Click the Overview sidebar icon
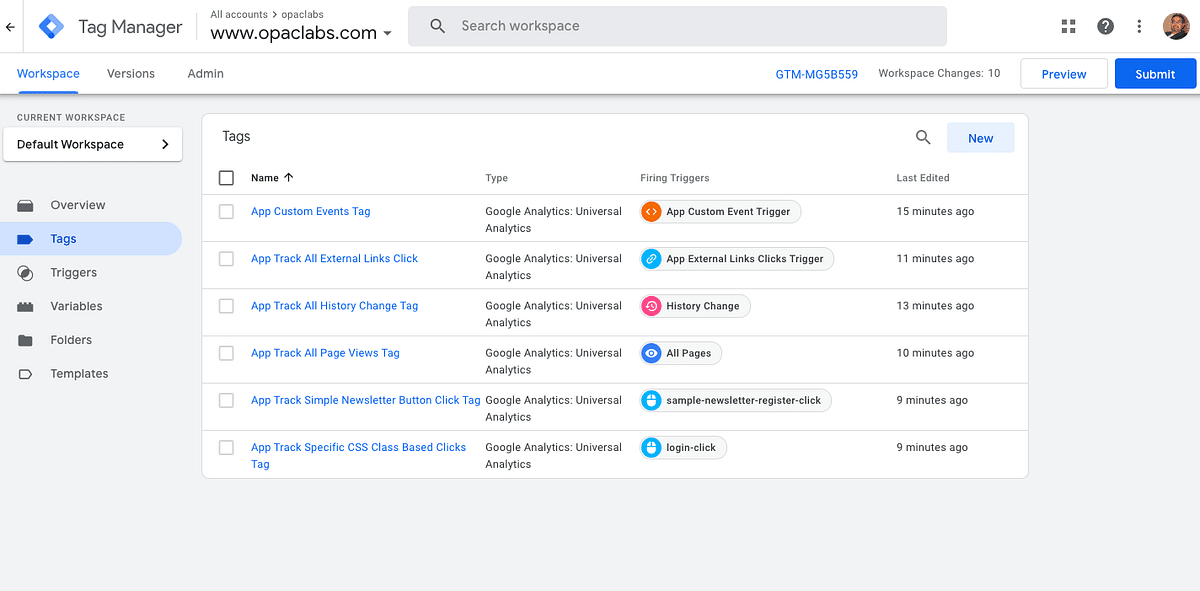This screenshot has height=591, width=1200. [x=25, y=205]
